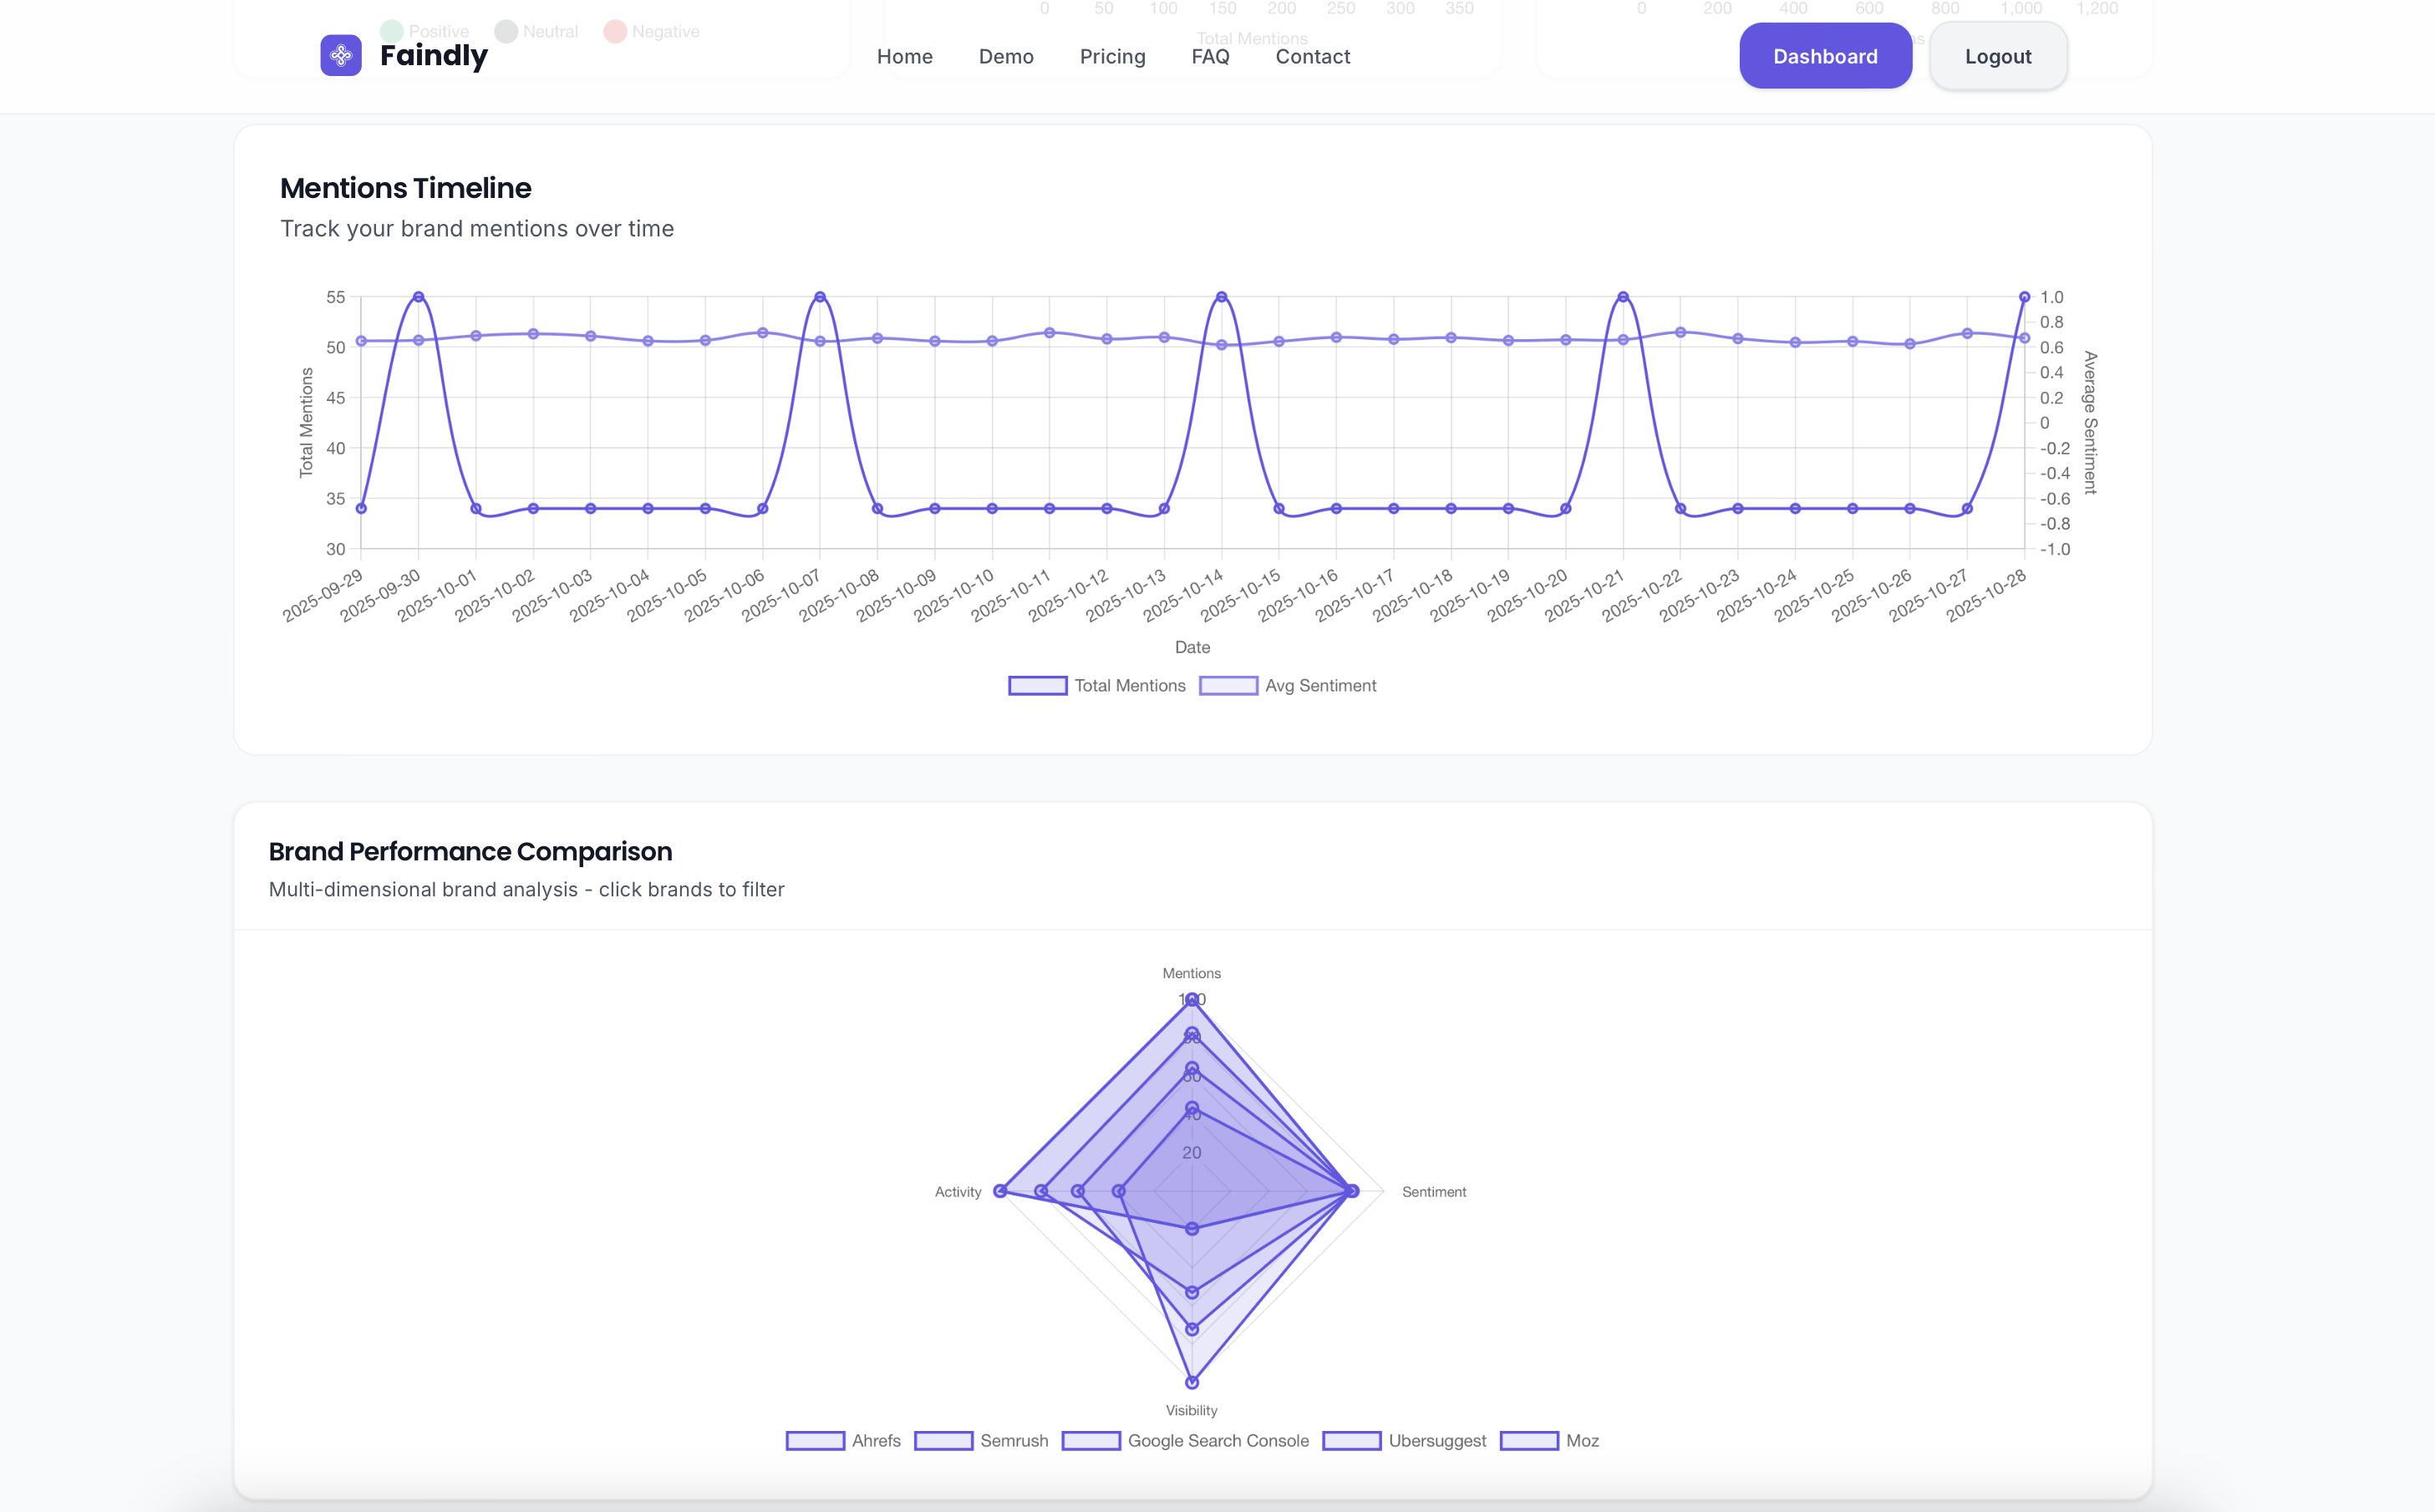Click the radar Visibility bottom point
This screenshot has width=2435, height=1512.
click(x=1192, y=1383)
